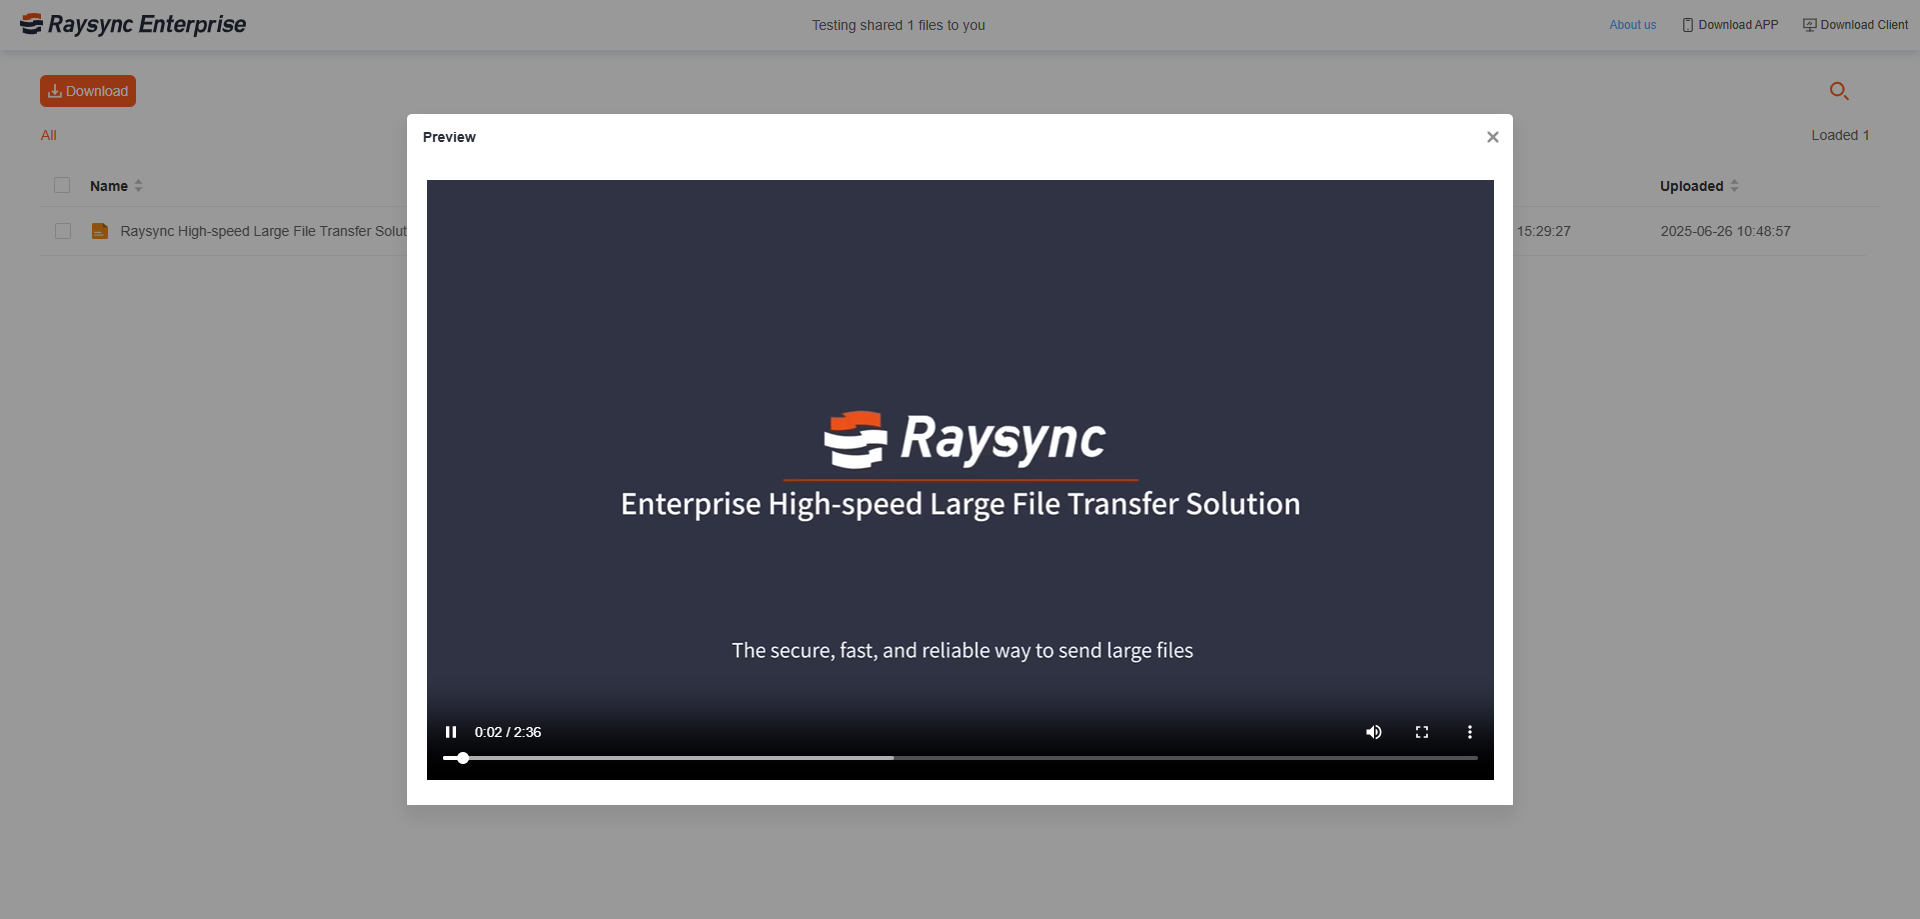Check the select-all checkbox by Name
The image size is (1920, 919).
[x=62, y=185]
